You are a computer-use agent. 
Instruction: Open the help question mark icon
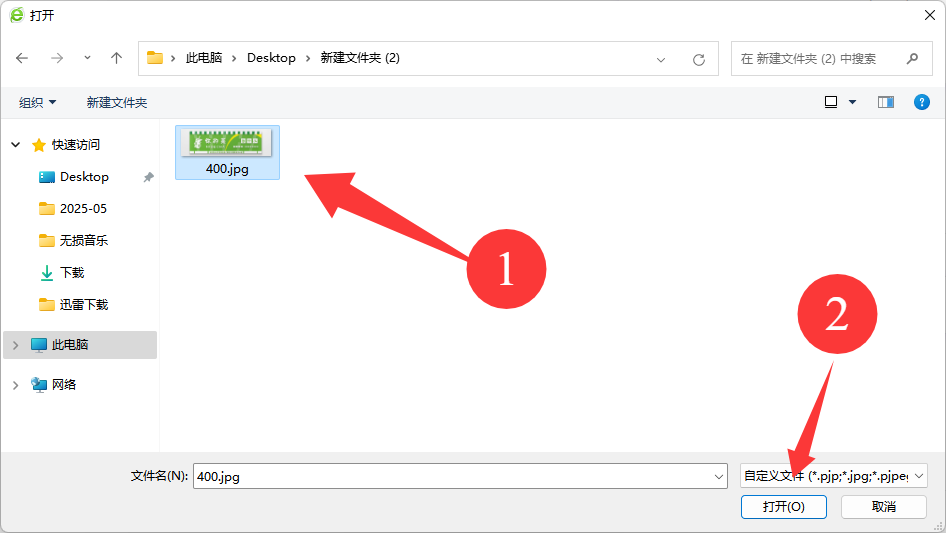pyautogui.click(x=922, y=102)
